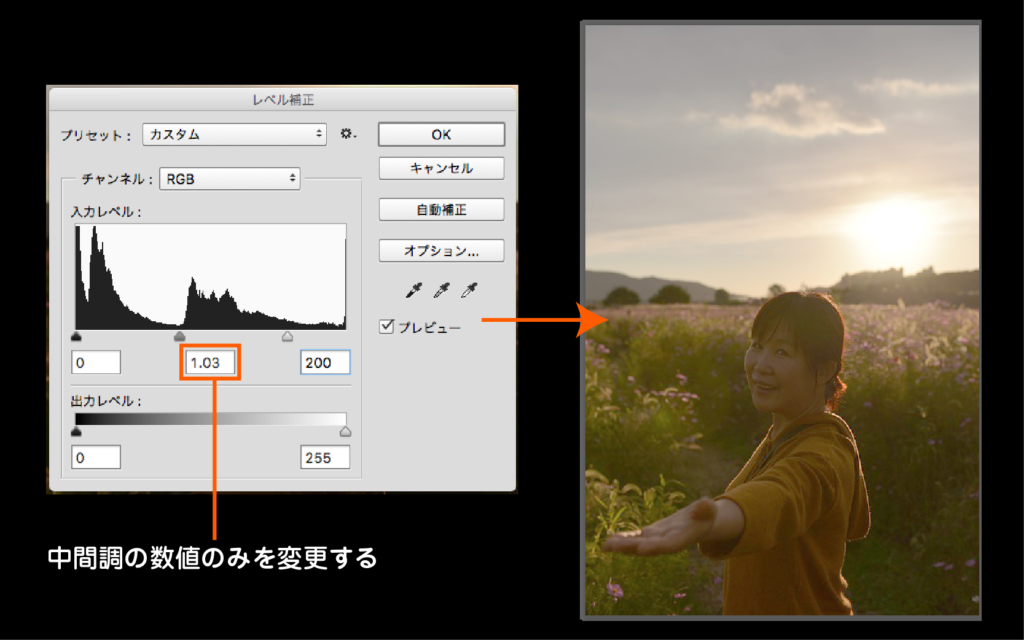
Task: Select the gray point eyedropper tool
Action: pyautogui.click(x=442, y=290)
